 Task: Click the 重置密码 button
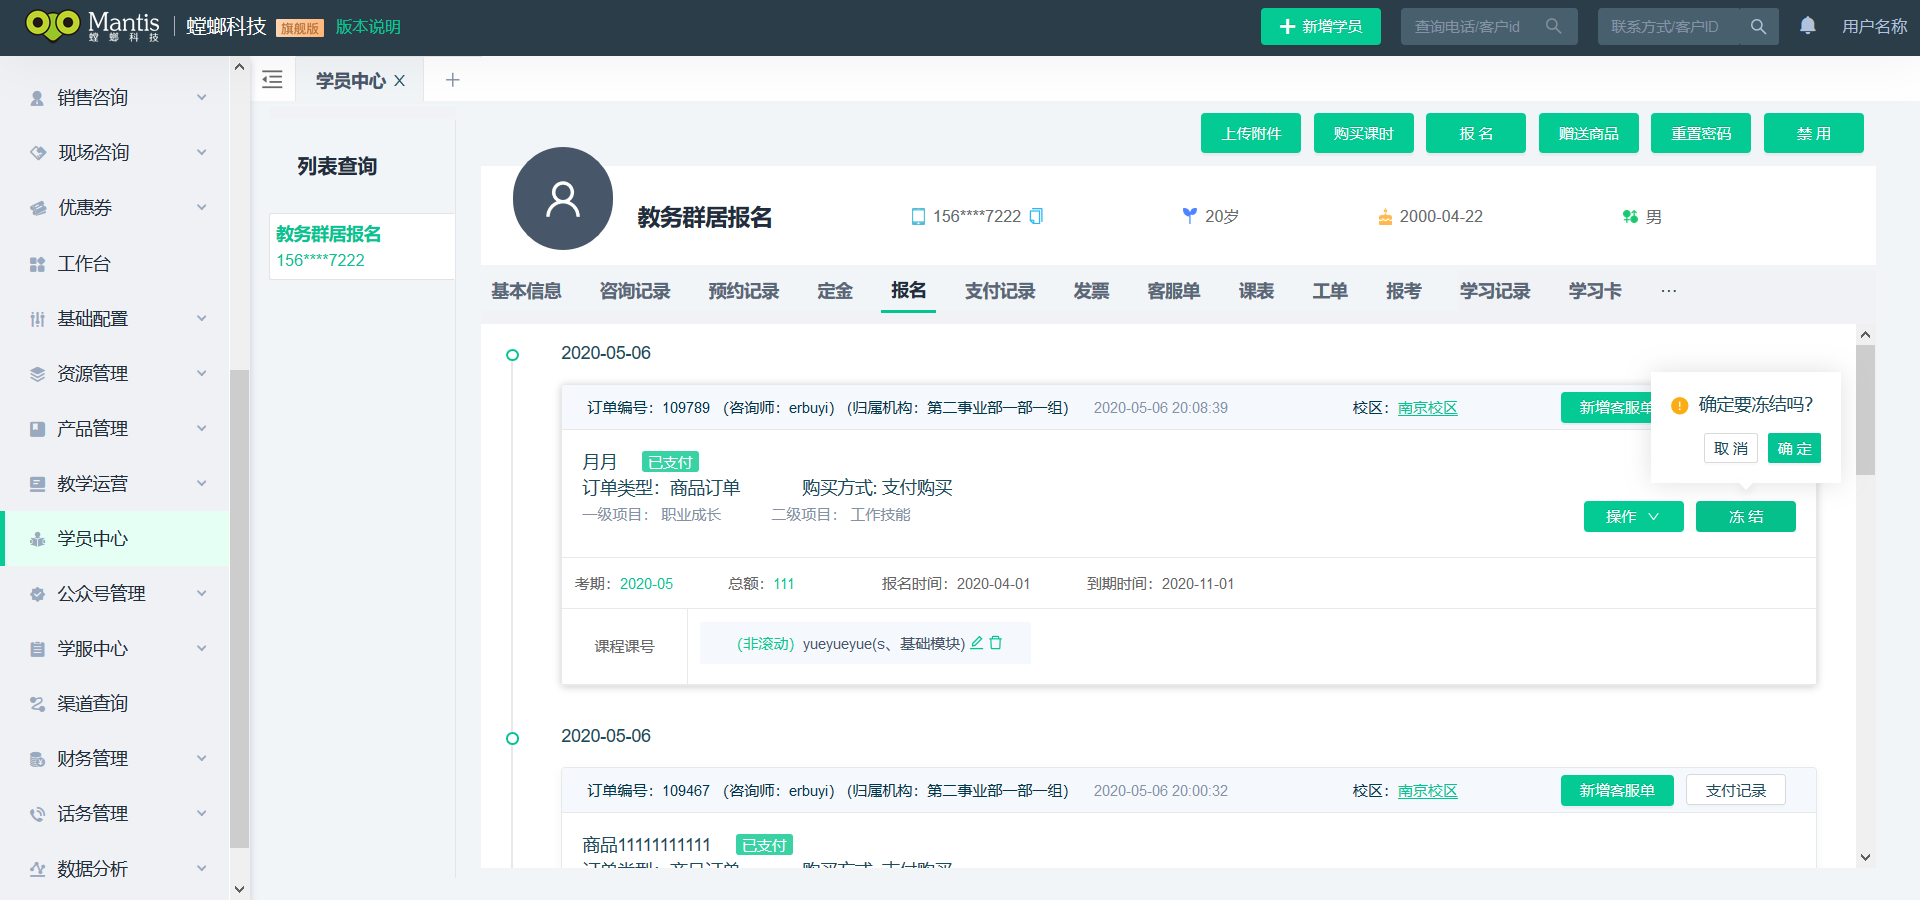coord(1701,133)
